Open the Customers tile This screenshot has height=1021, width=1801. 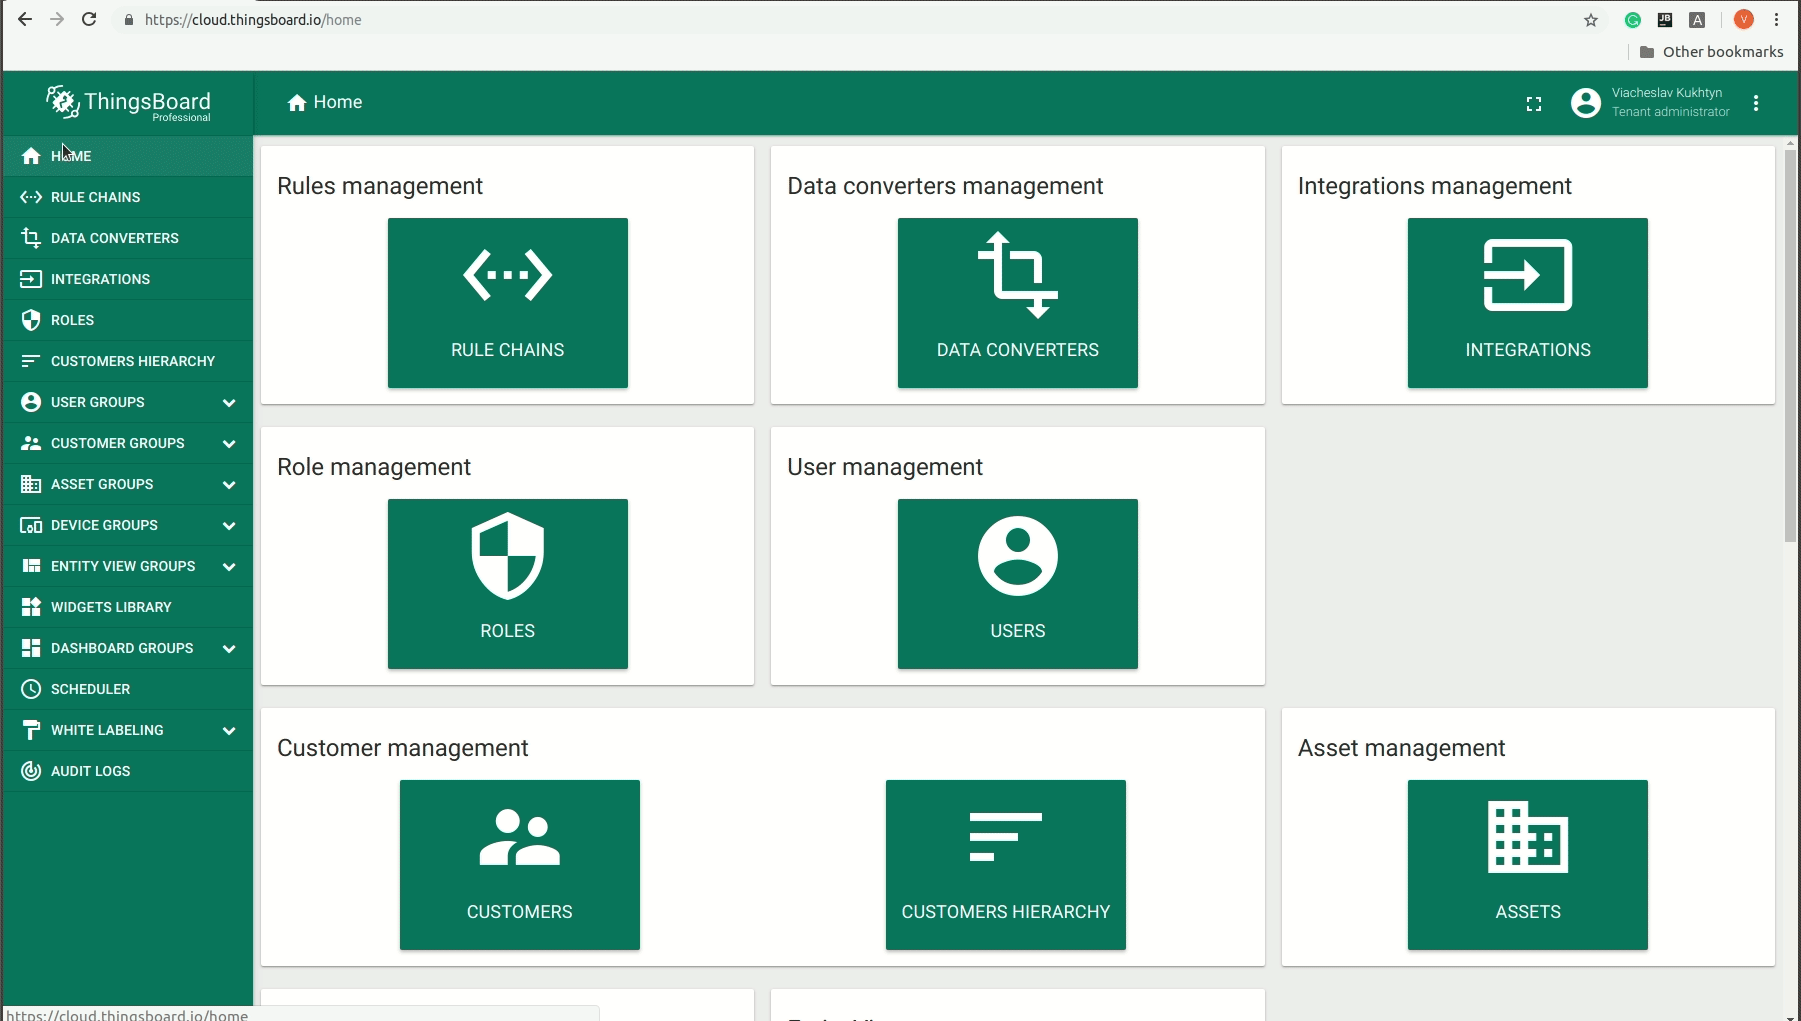519,864
